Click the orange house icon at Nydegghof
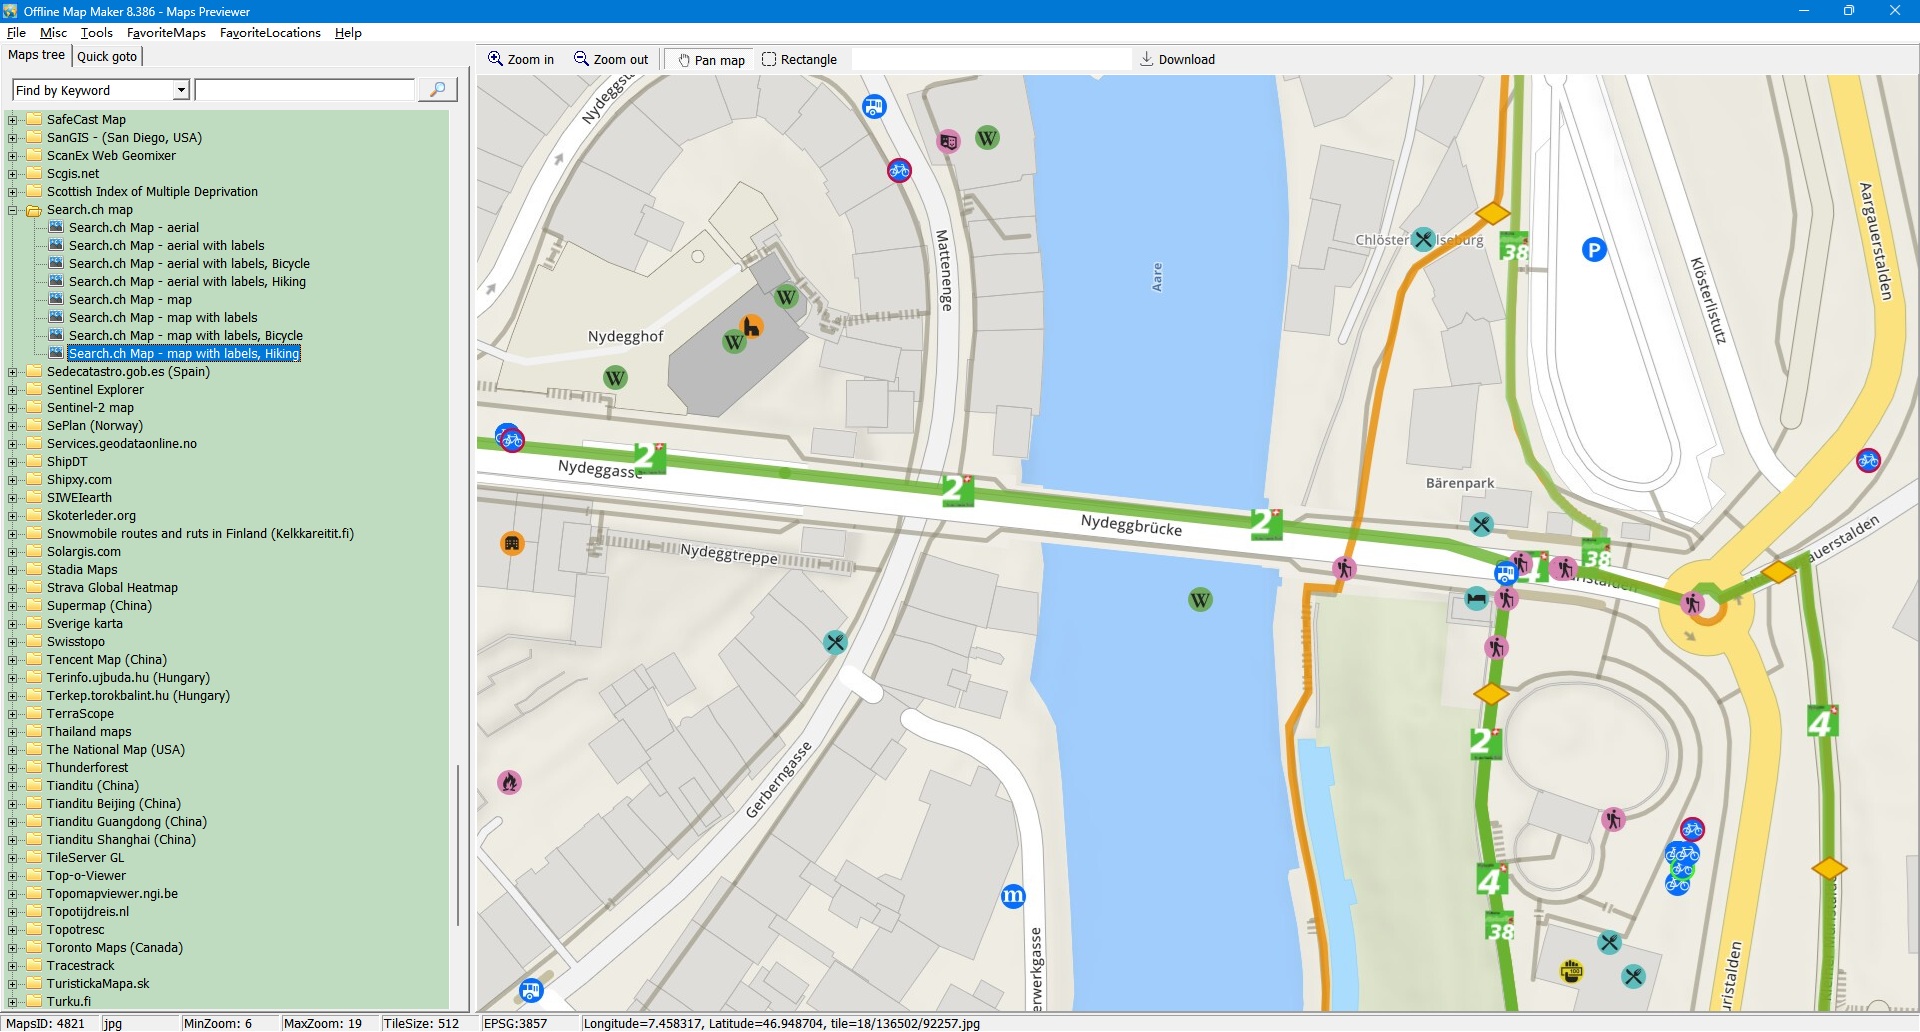 (x=751, y=326)
